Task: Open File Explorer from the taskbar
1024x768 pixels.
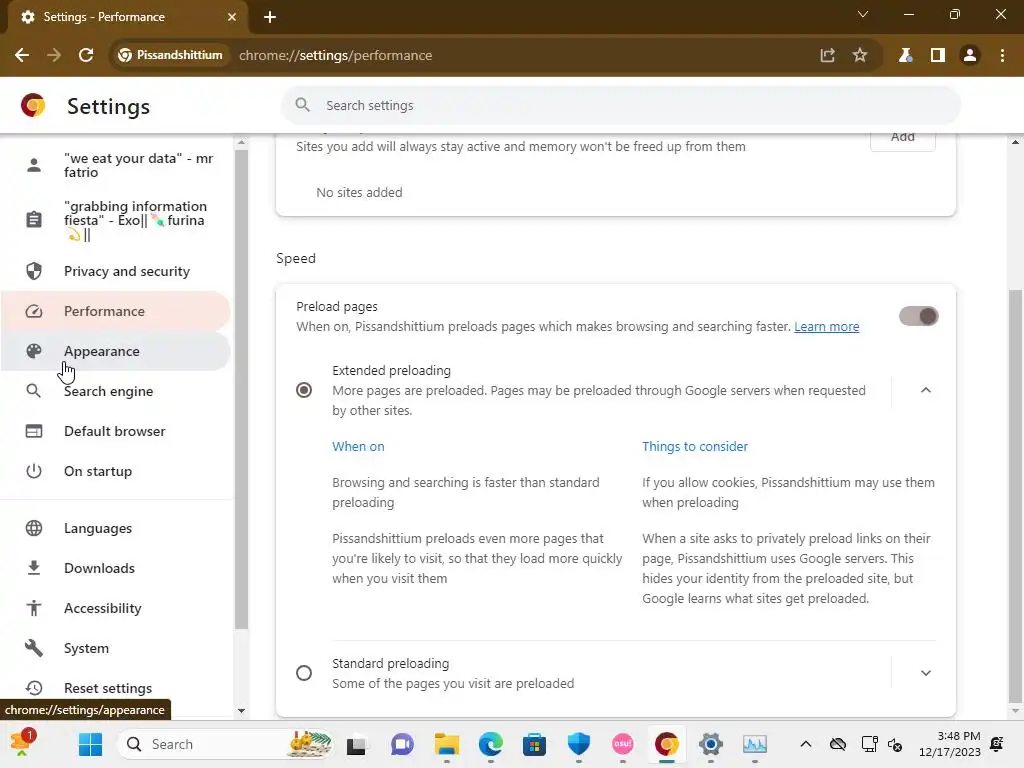Action: (447, 744)
